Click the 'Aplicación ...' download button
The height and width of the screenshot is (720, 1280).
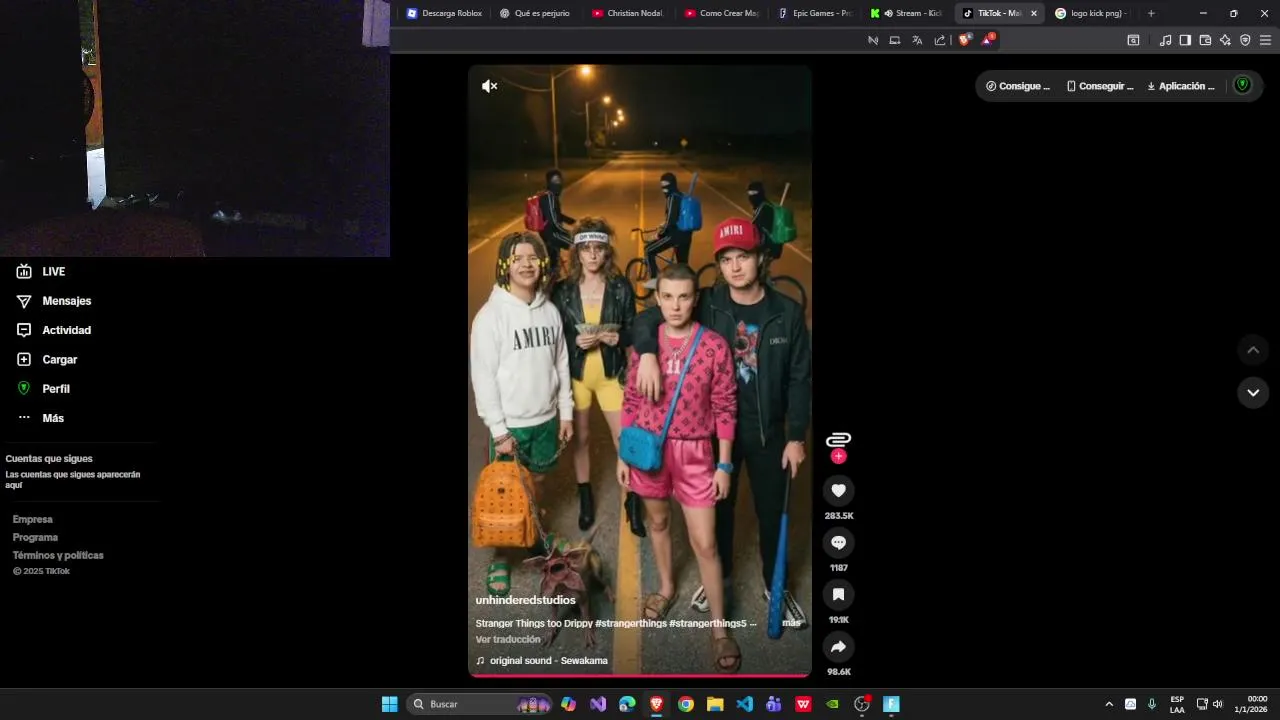click(x=1181, y=86)
